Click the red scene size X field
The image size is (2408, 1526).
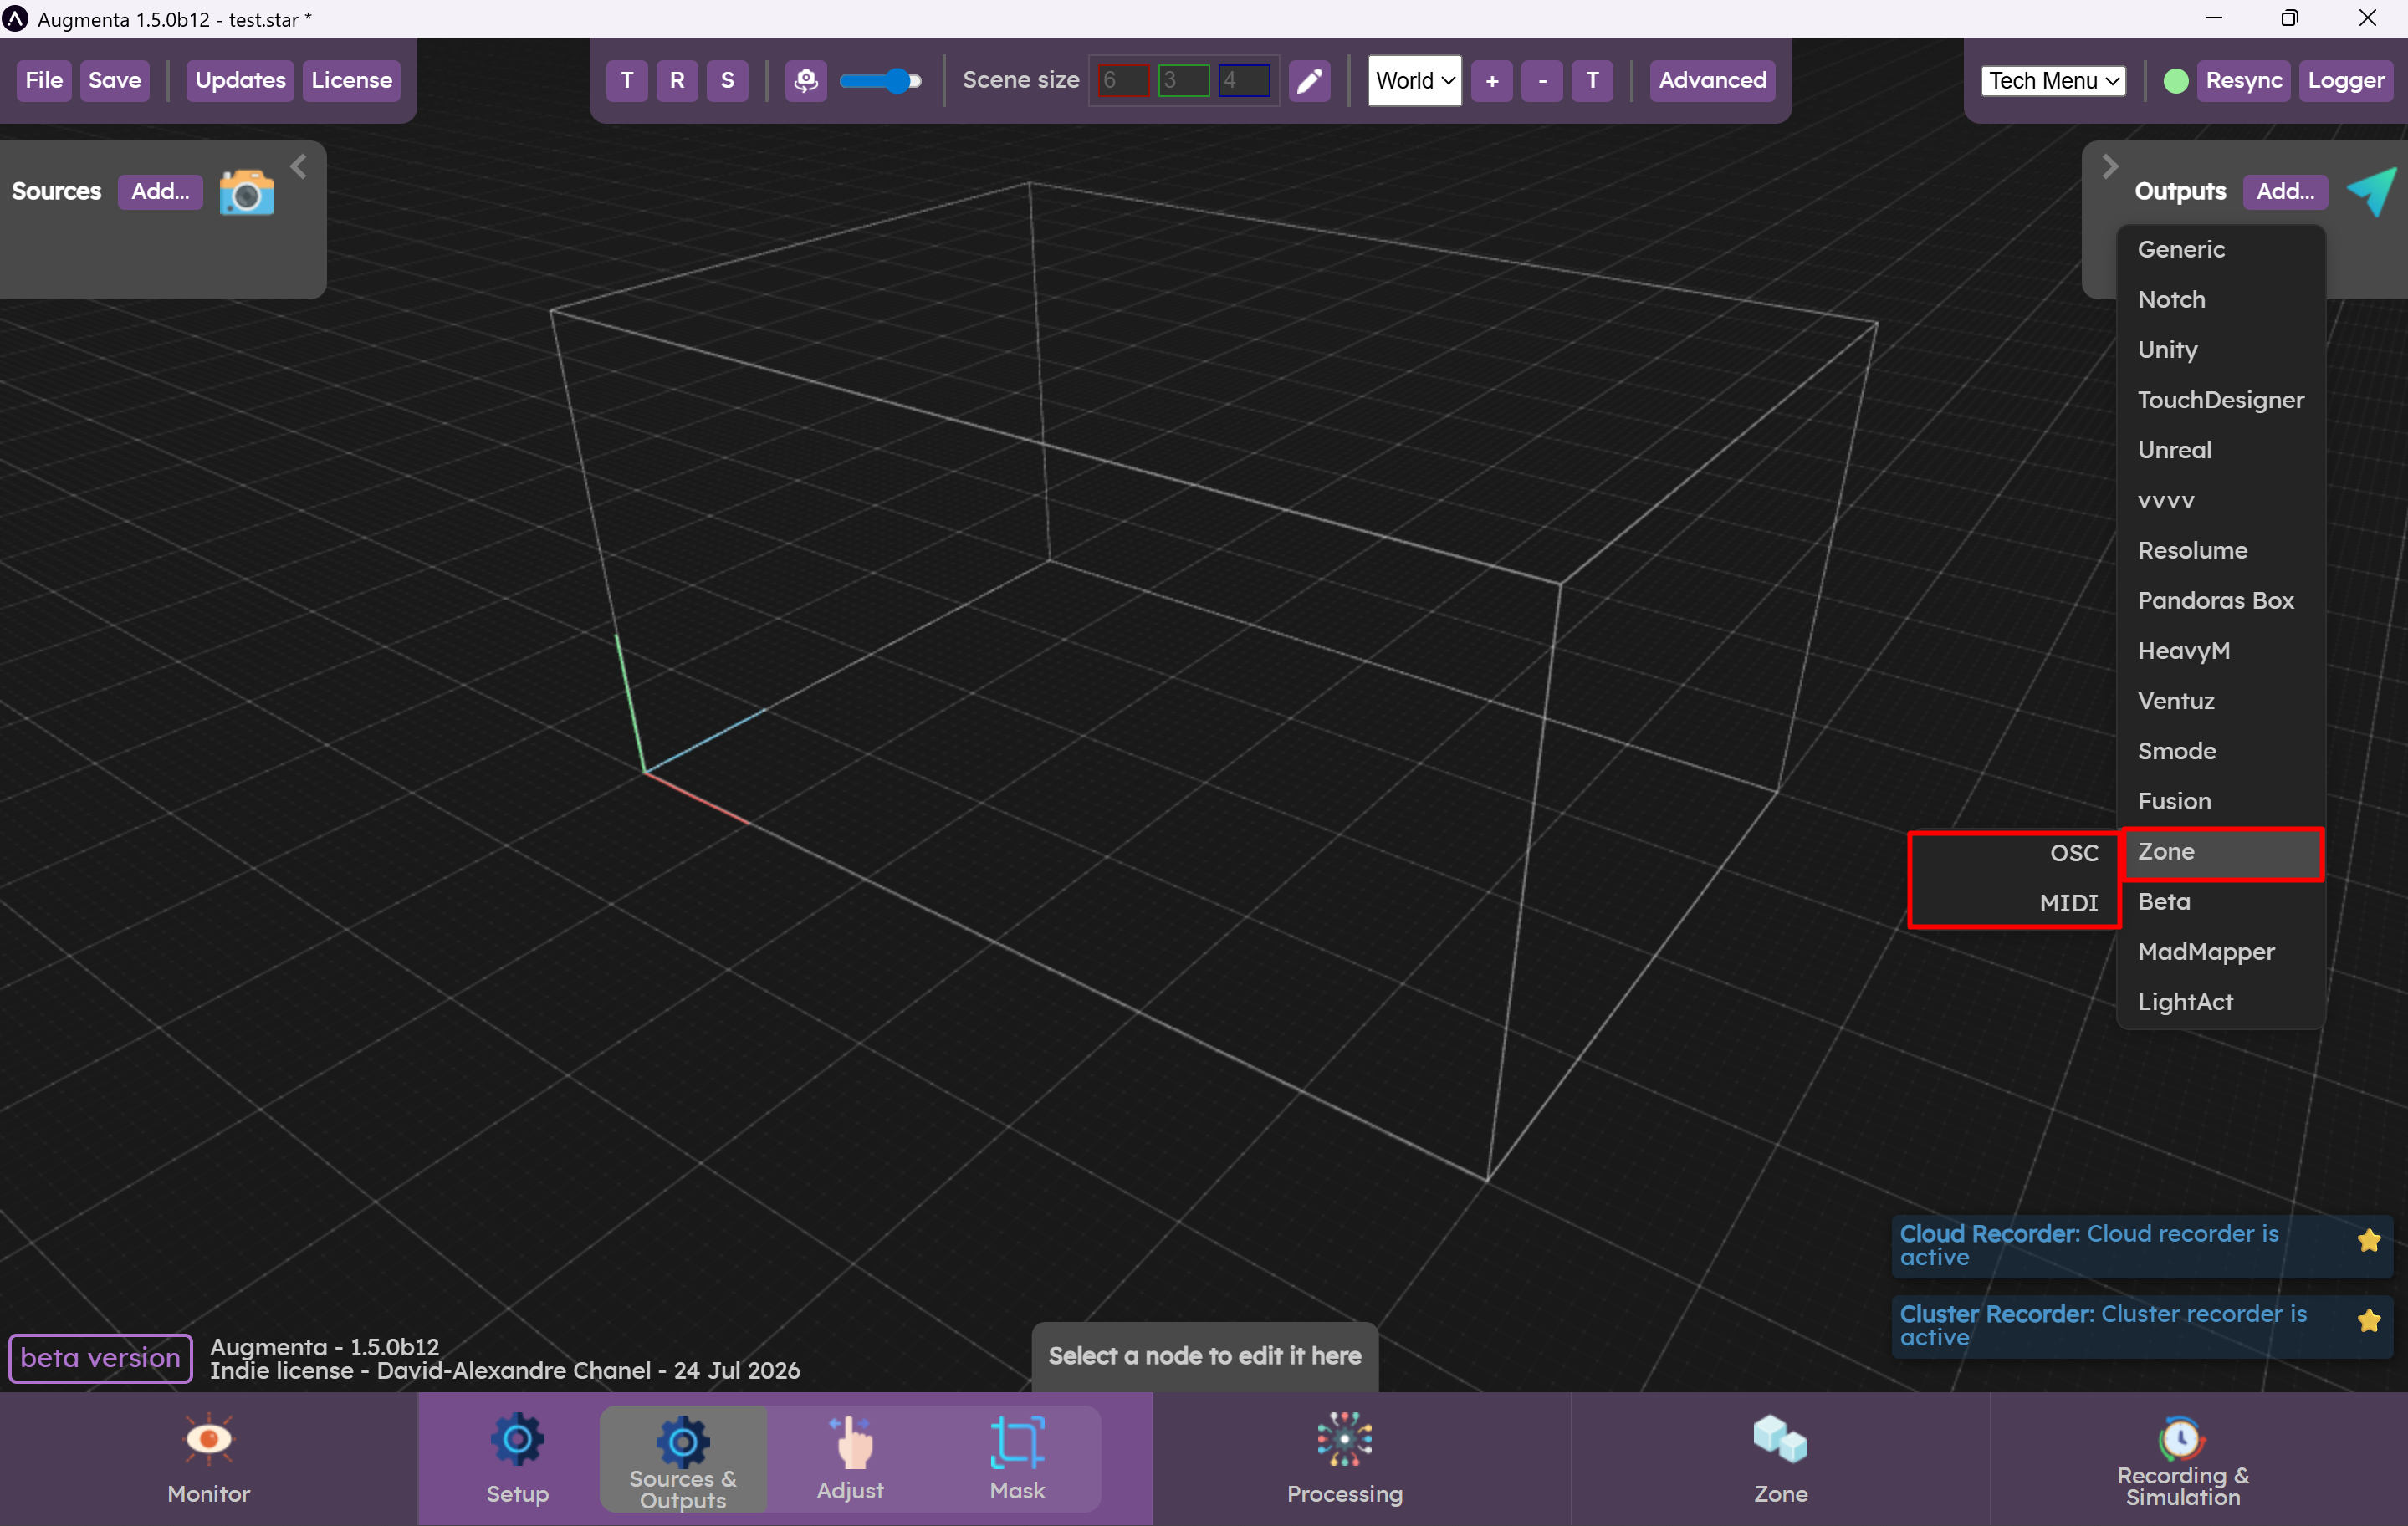pos(1122,81)
